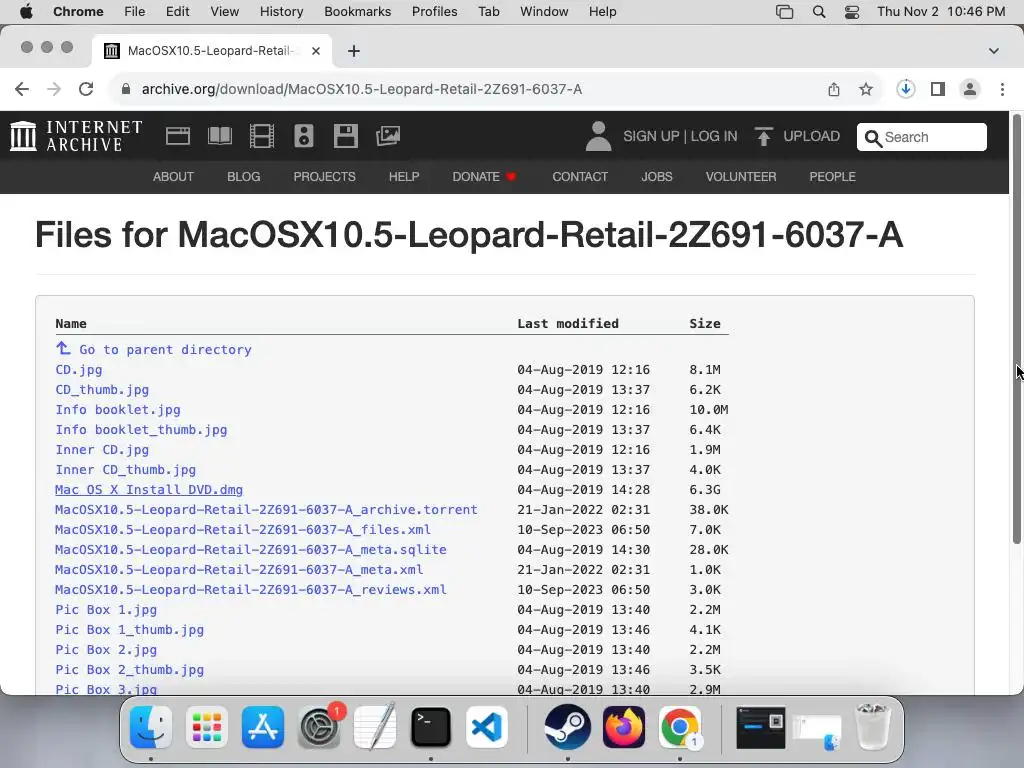This screenshot has height=768, width=1024.
Task: Open the Texts book icon in header
Action: [x=219, y=136]
